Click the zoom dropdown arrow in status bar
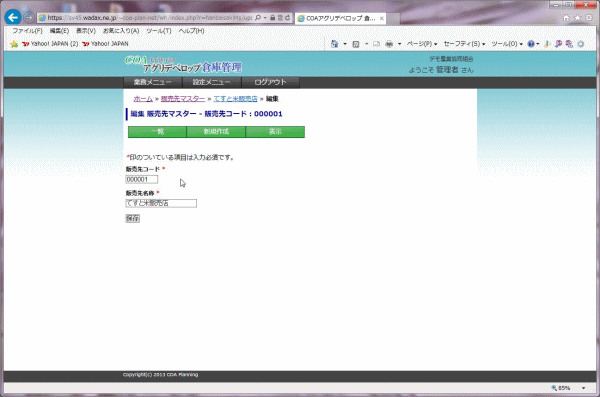Image resolution: width=600 pixels, height=397 pixels. pyautogui.click(x=584, y=388)
